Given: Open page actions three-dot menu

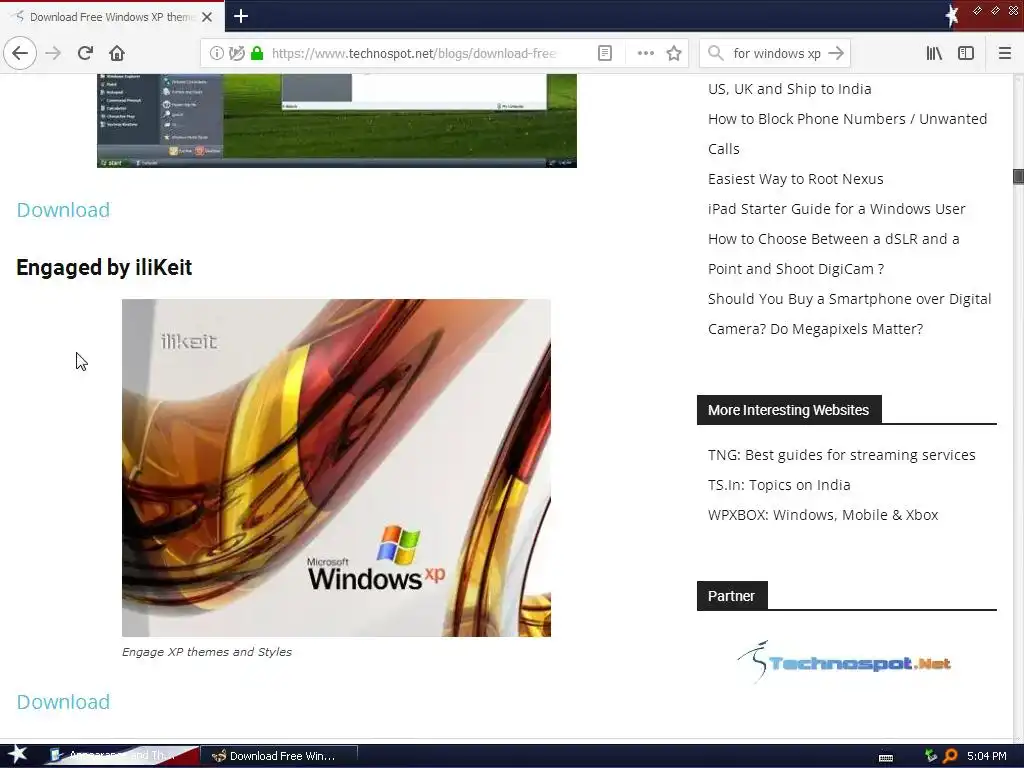Looking at the screenshot, I should (645, 54).
